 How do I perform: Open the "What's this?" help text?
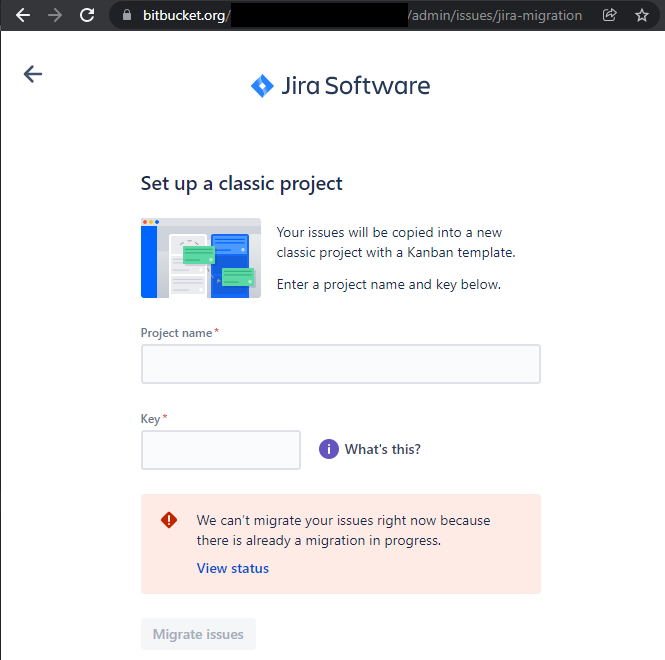coord(383,449)
